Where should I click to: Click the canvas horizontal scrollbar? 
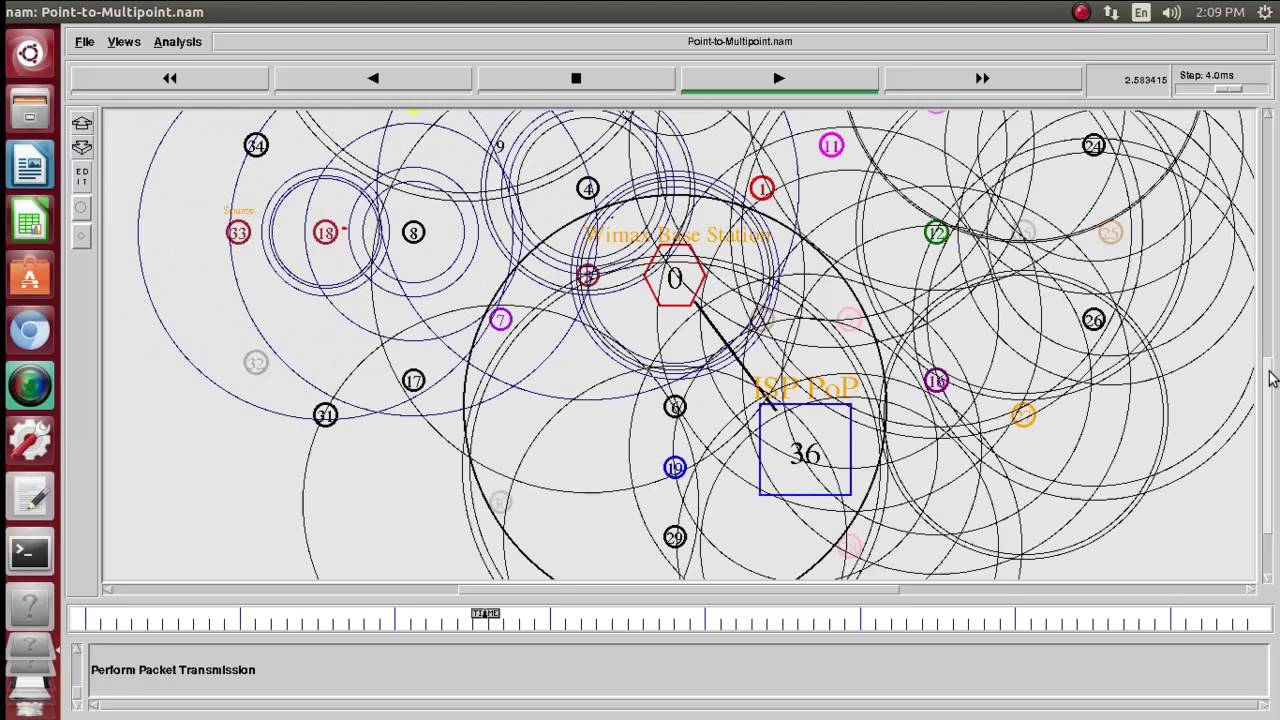click(679, 589)
